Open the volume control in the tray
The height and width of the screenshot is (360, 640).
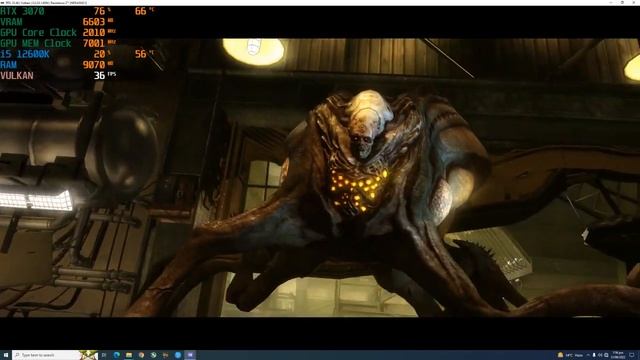(x=600, y=355)
